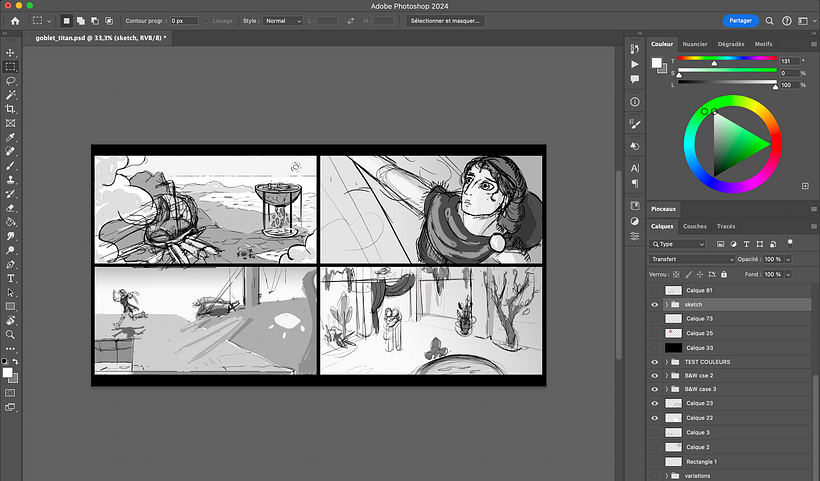The image size is (820, 481).
Task: Select the Brush tool
Action: pyautogui.click(x=10, y=165)
